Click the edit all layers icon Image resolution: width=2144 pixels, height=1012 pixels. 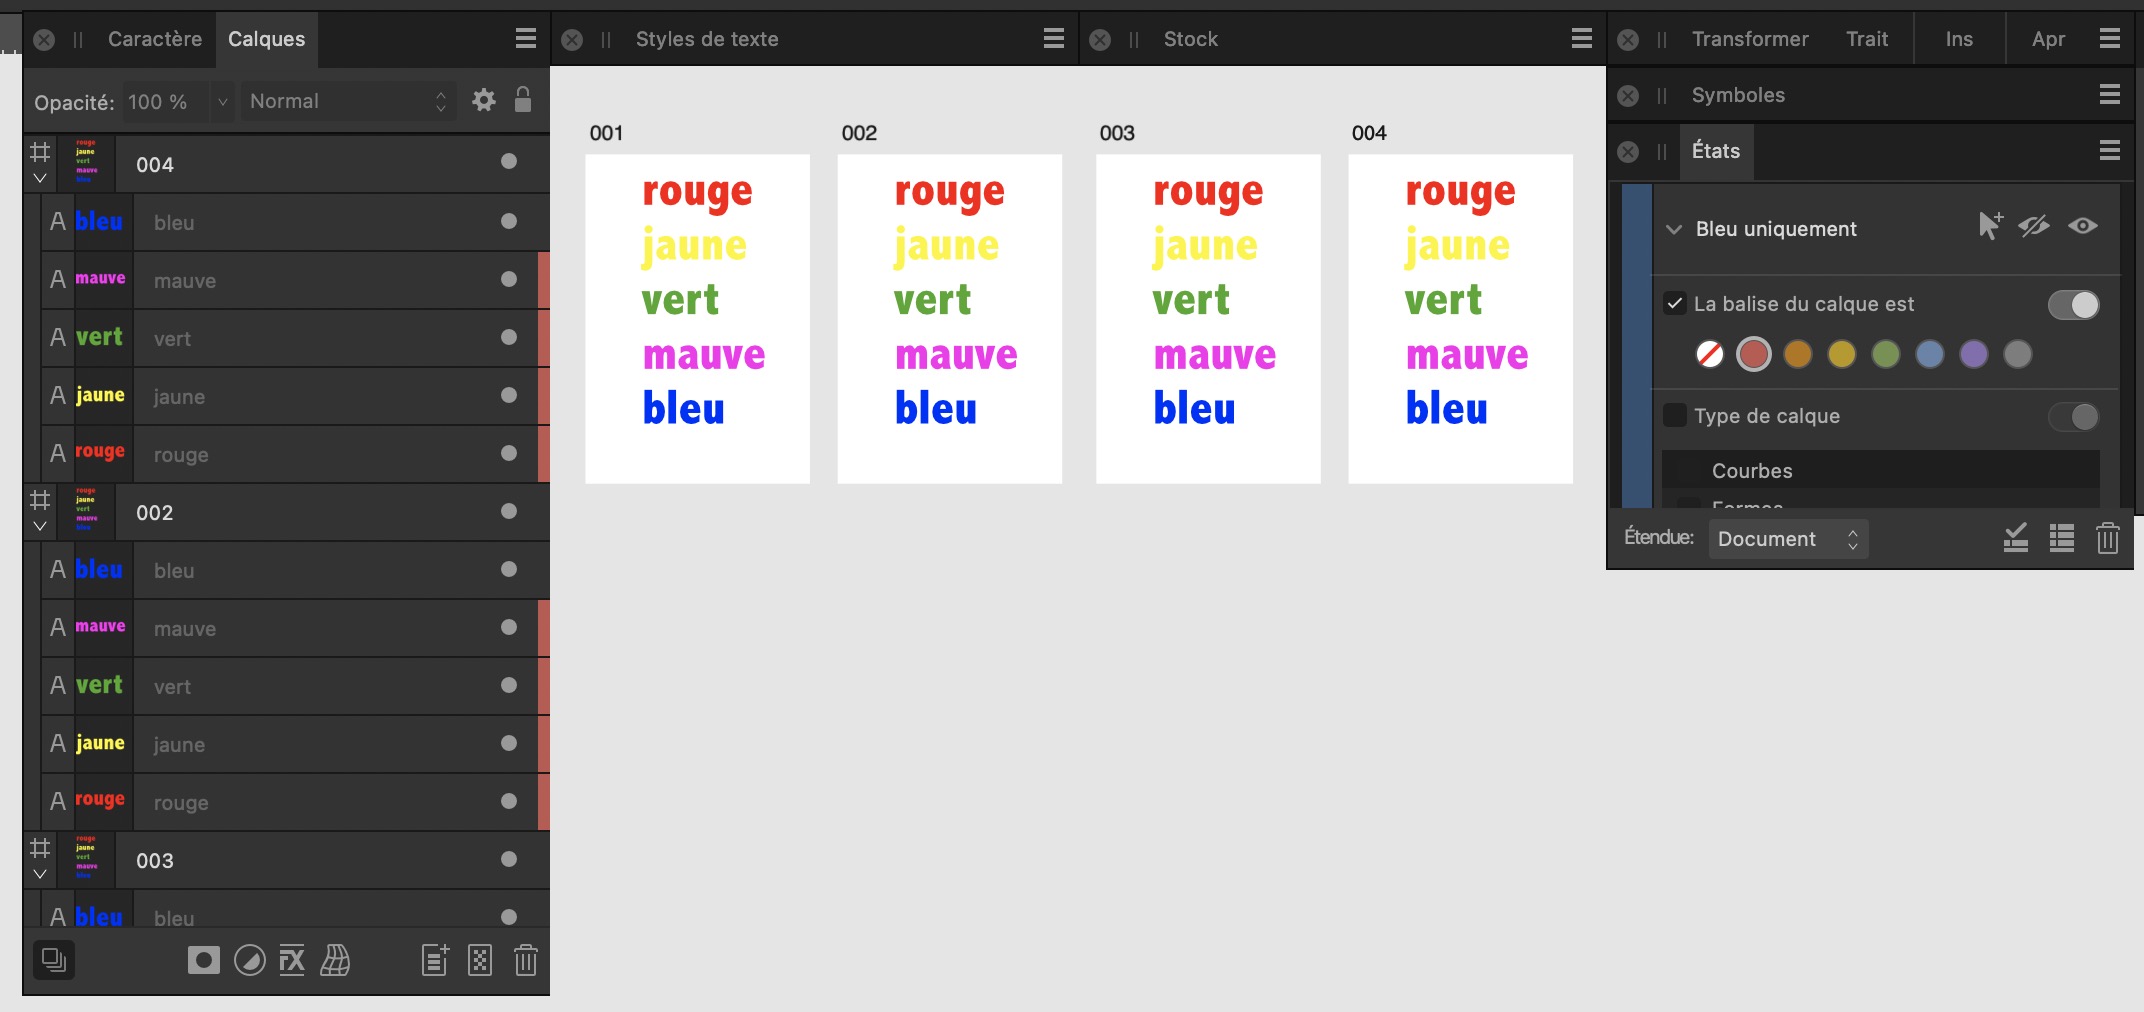[54, 960]
